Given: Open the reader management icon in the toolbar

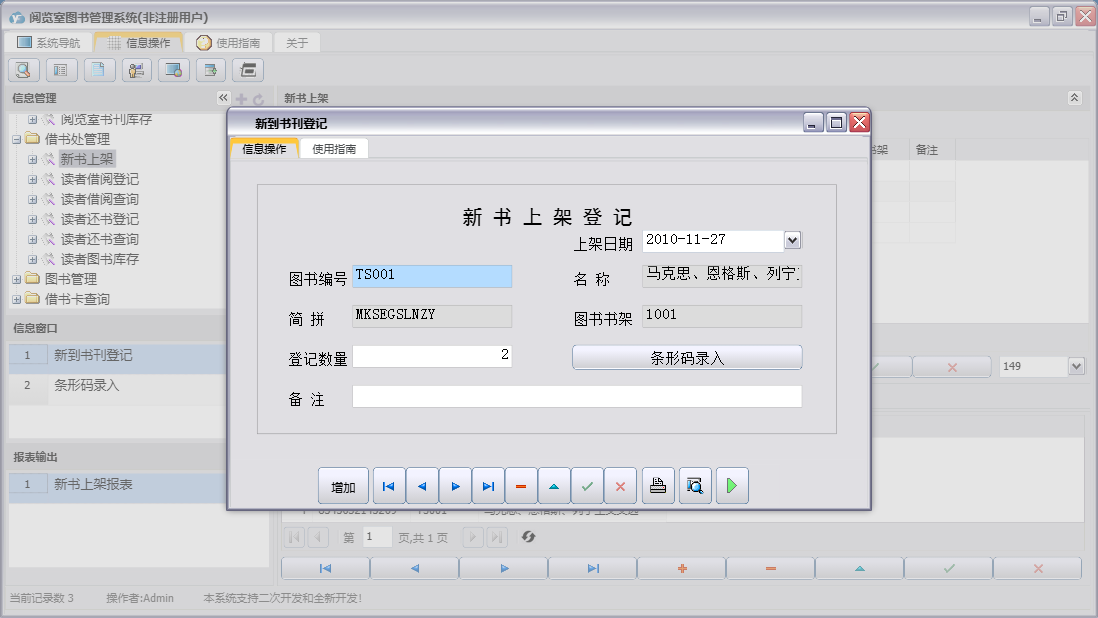Looking at the screenshot, I should tap(136, 70).
